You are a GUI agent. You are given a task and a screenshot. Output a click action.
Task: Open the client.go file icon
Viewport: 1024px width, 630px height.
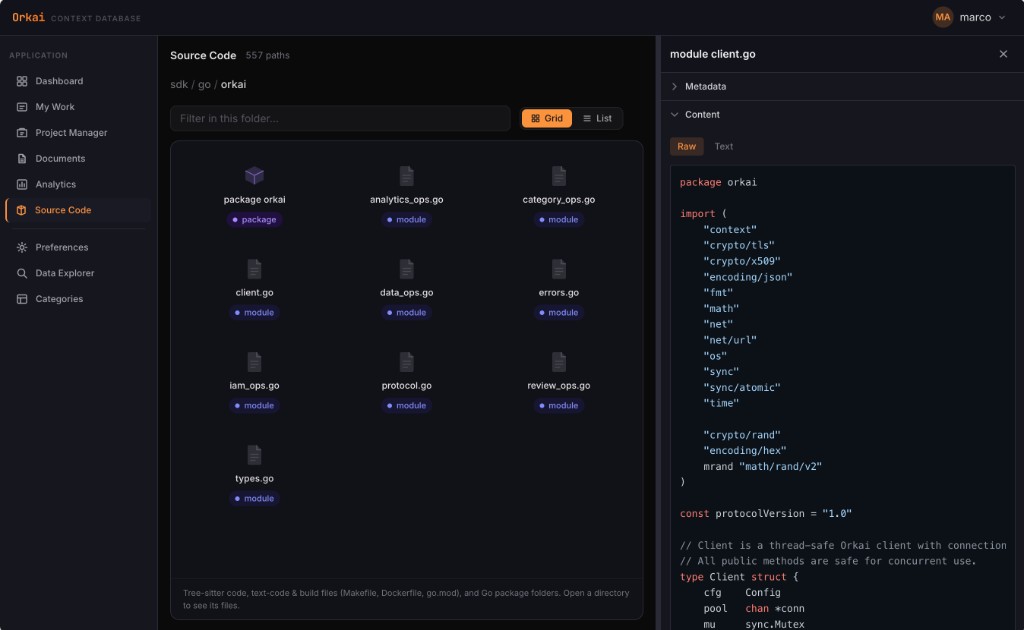click(x=254, y=268)
